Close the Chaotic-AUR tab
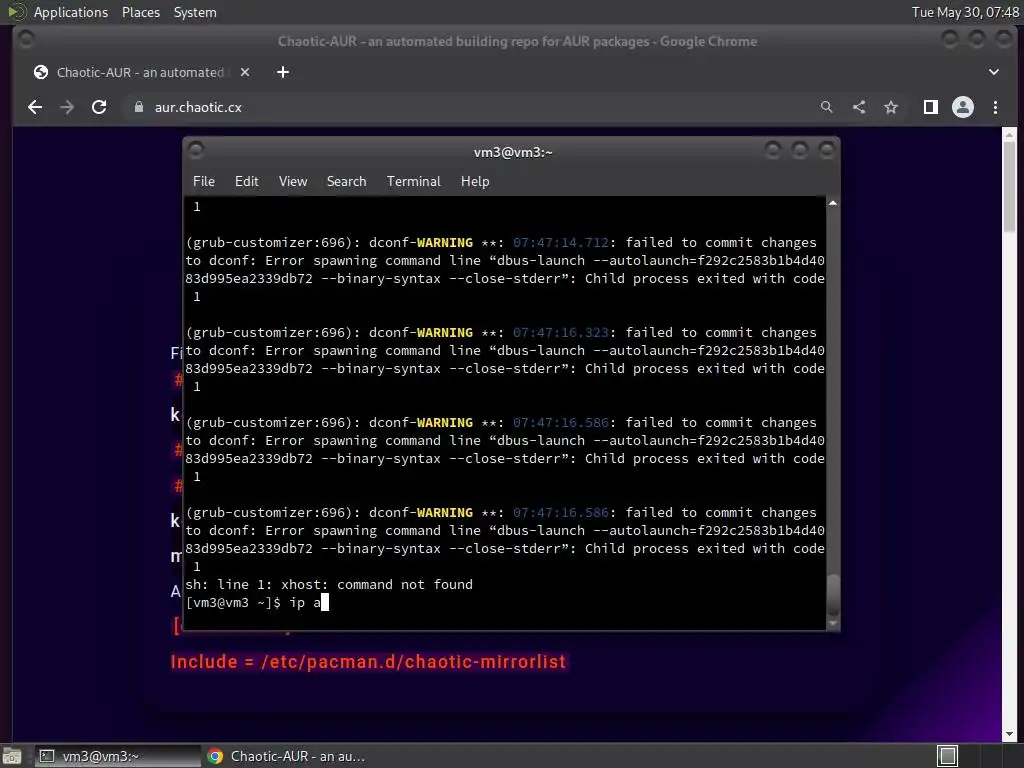 (245, 72)
